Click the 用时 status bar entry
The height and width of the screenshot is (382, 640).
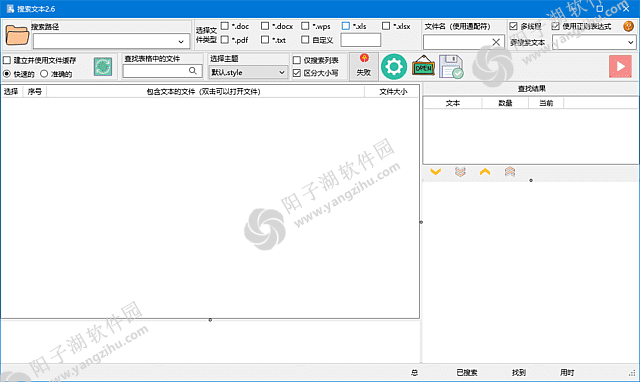click(x=567, y=373)
